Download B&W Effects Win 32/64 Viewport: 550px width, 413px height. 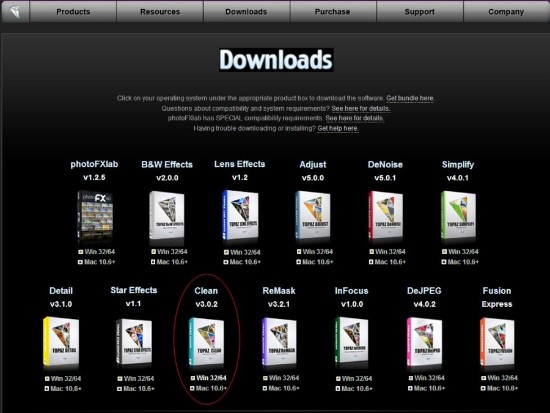(169, 252)
